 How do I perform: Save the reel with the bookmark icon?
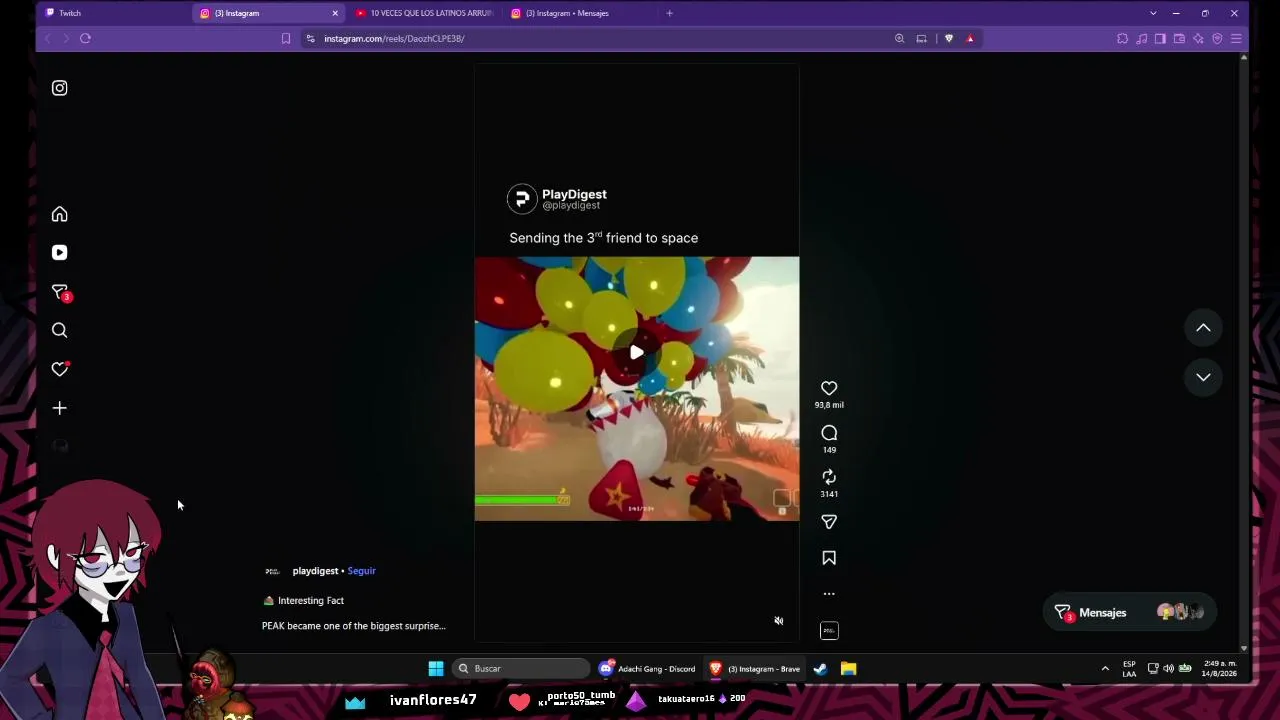829,558
